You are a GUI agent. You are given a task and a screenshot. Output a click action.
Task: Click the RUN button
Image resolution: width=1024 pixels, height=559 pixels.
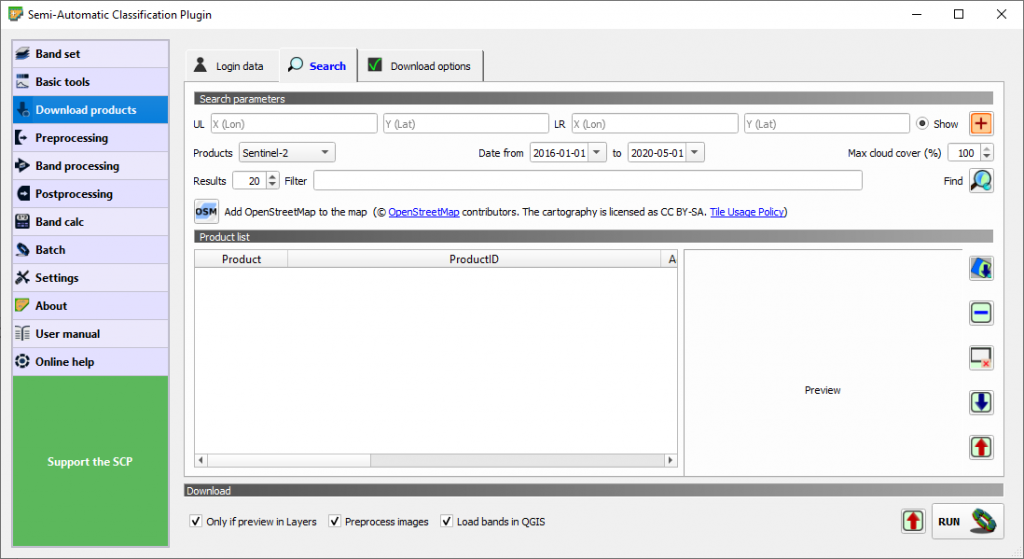(x=967, y=521)
